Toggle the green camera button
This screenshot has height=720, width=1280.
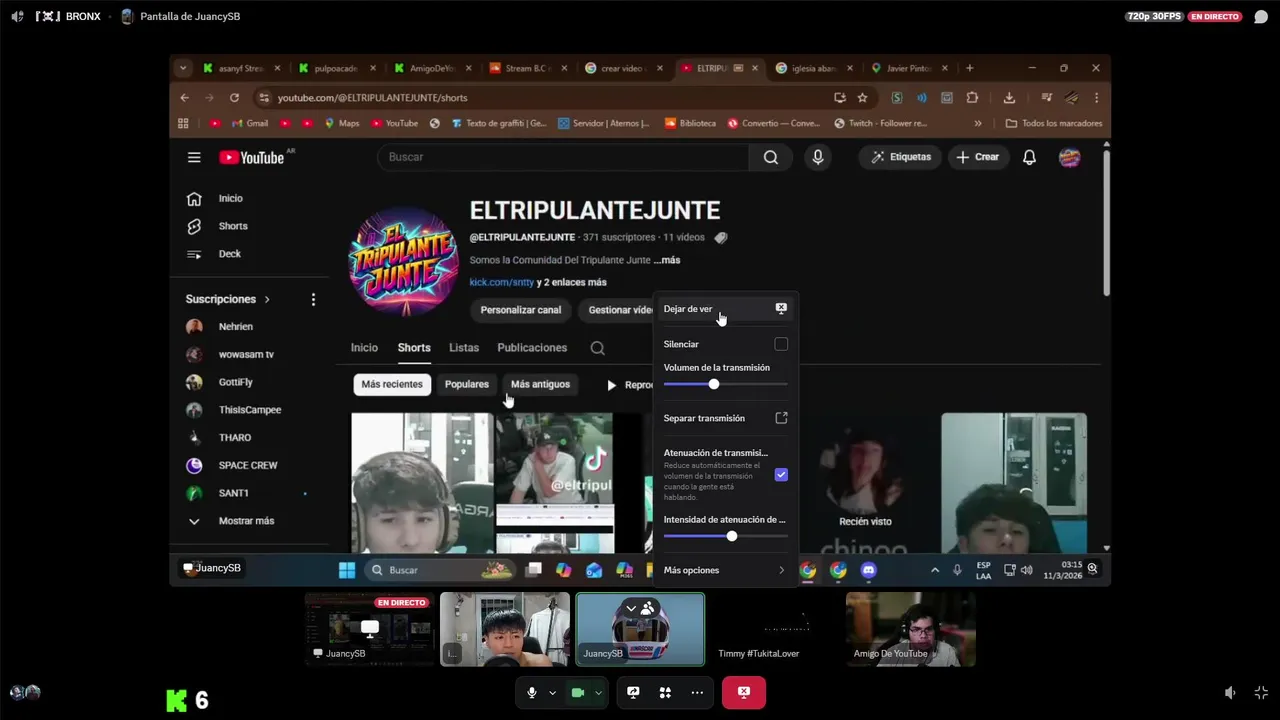tap(577, 692)
